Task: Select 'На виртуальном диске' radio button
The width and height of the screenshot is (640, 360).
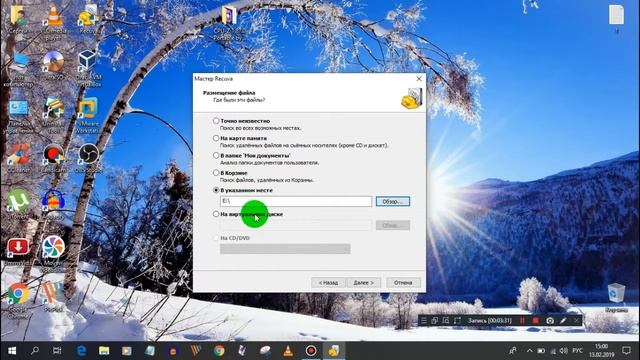Action: click(216, 214)
